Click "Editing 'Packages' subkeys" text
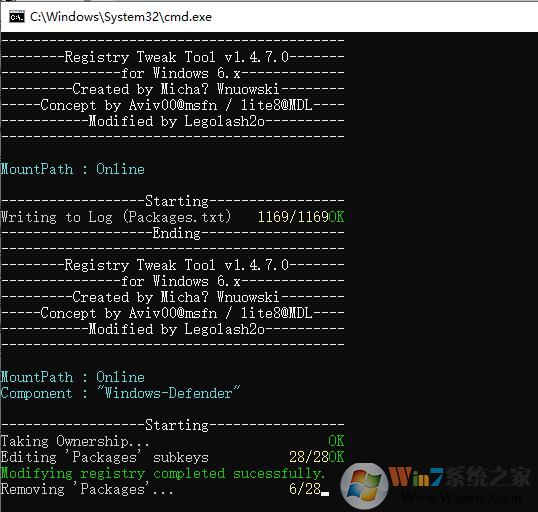Viewport: 538px width, 512px height. click(105, 457)
